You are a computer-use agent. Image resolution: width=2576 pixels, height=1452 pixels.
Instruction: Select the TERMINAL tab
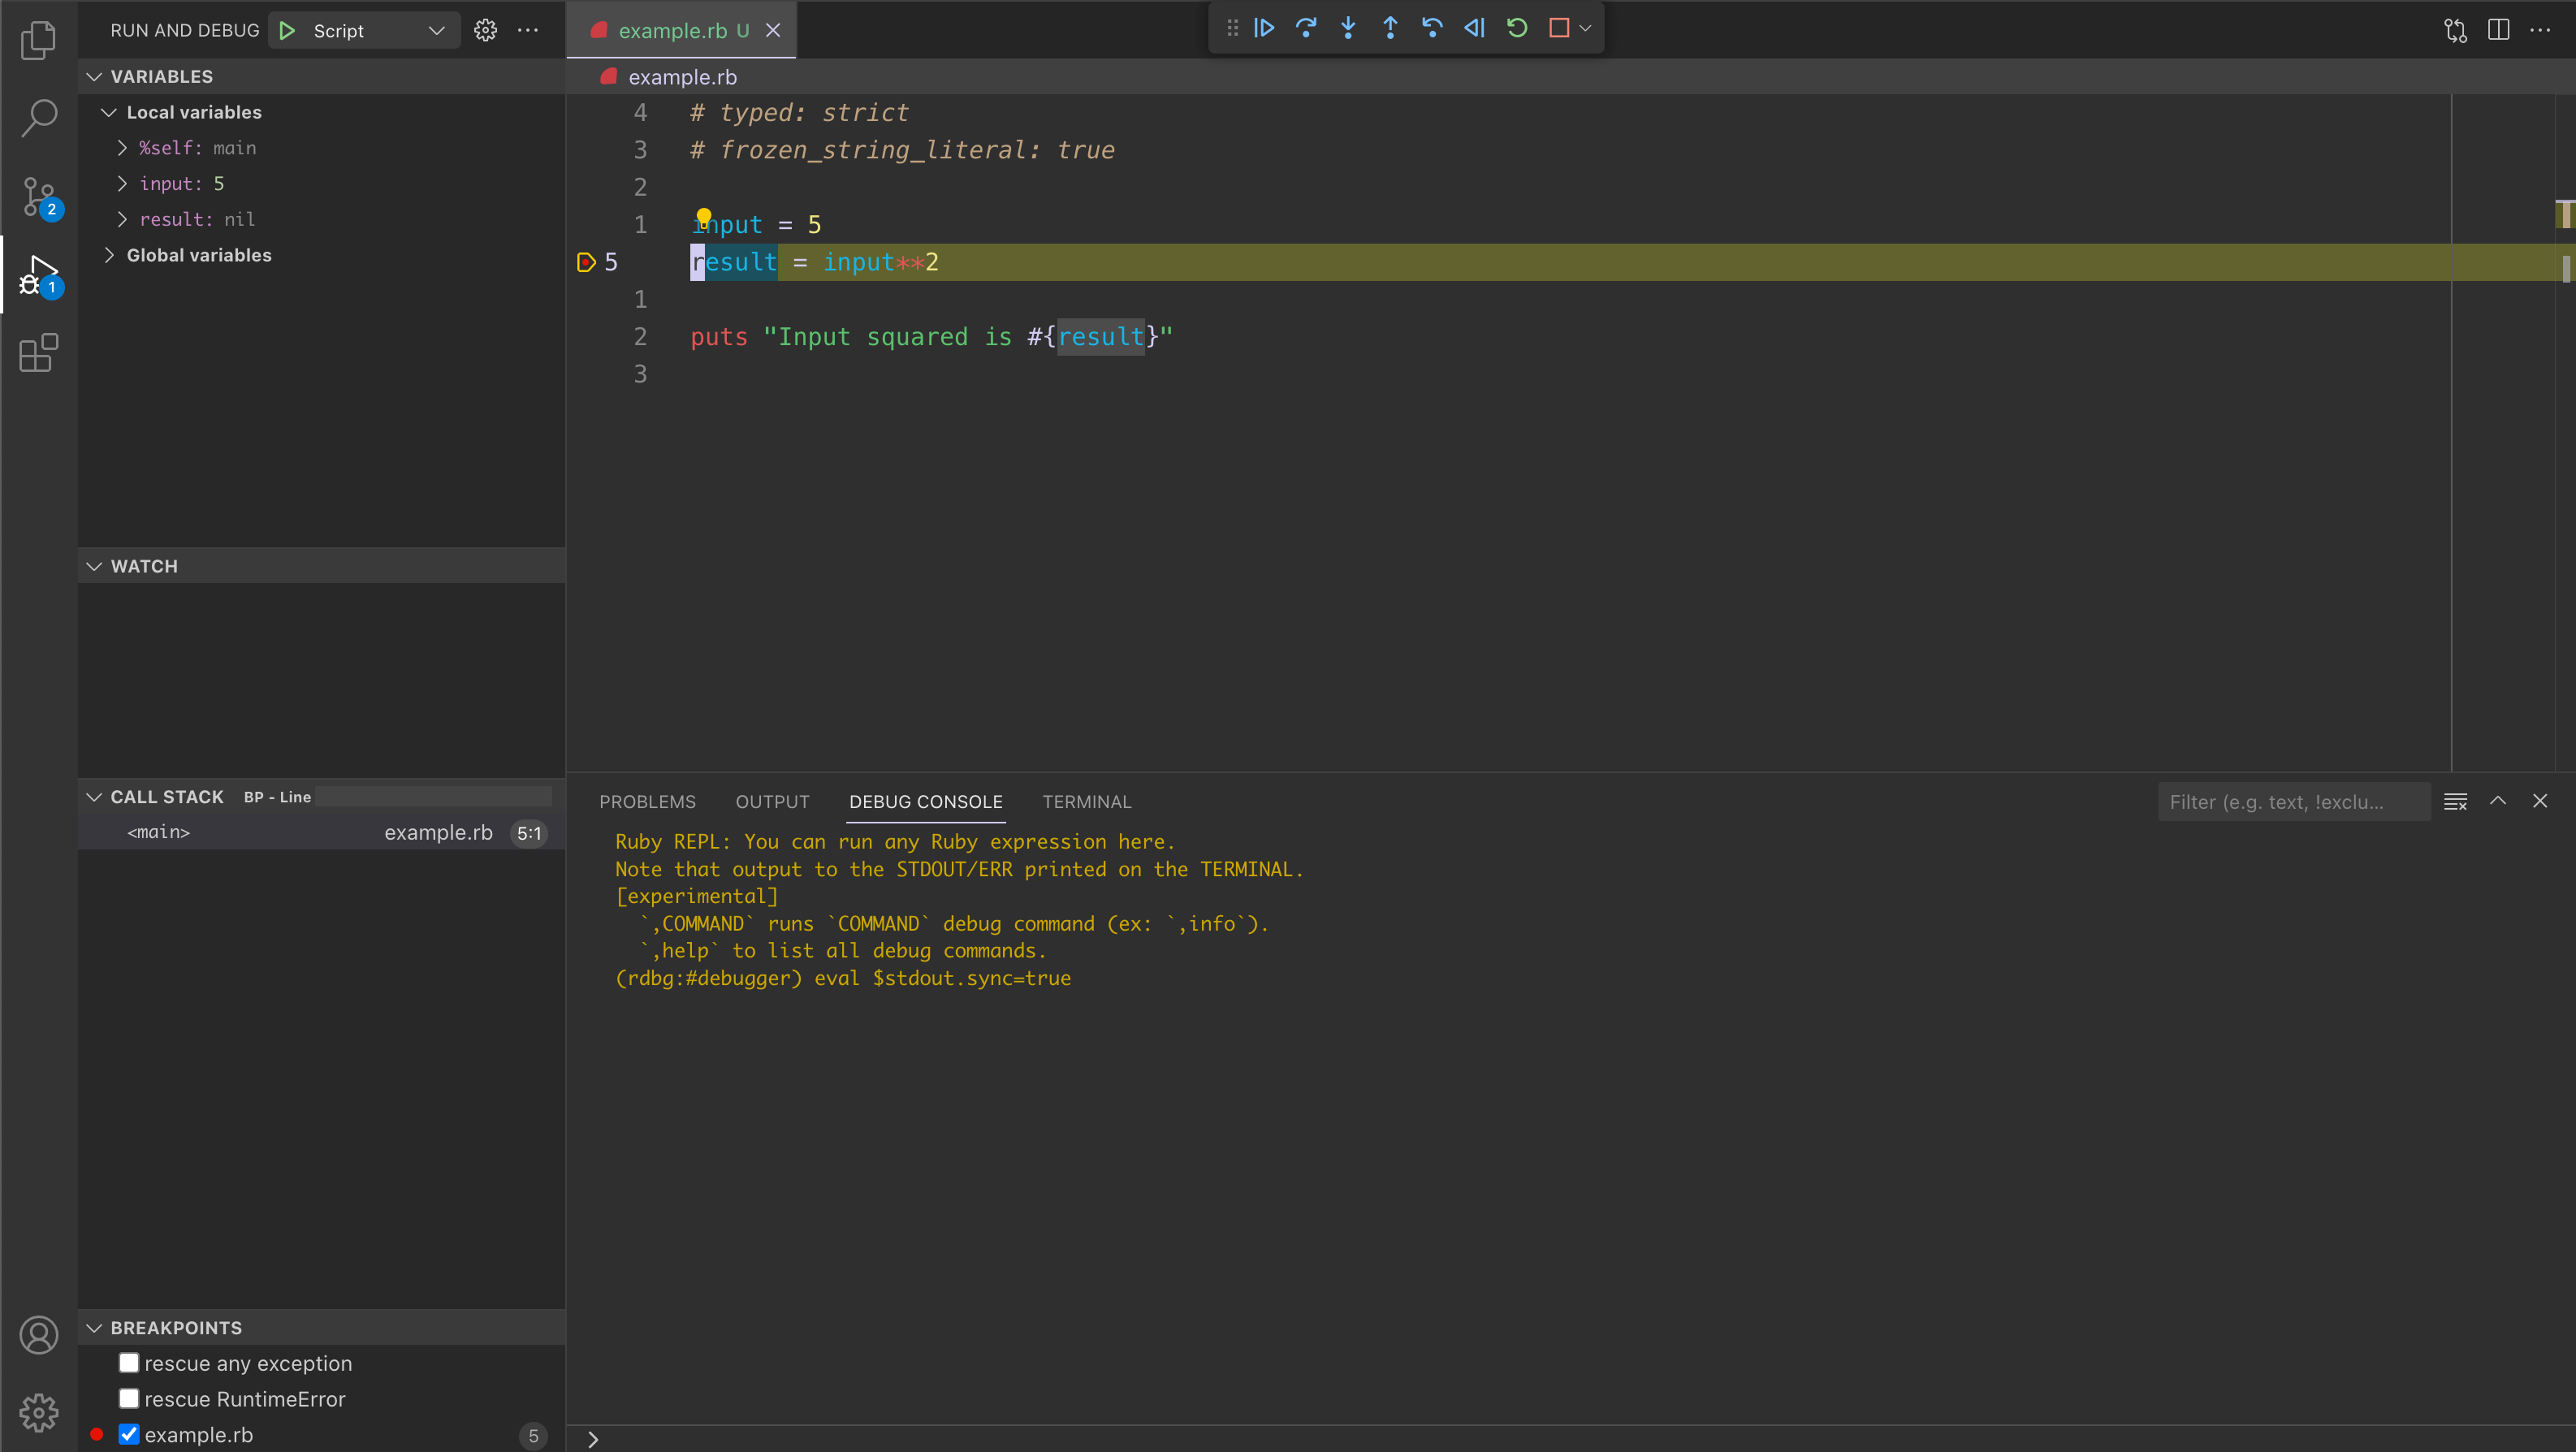[x=1087, y=802]
